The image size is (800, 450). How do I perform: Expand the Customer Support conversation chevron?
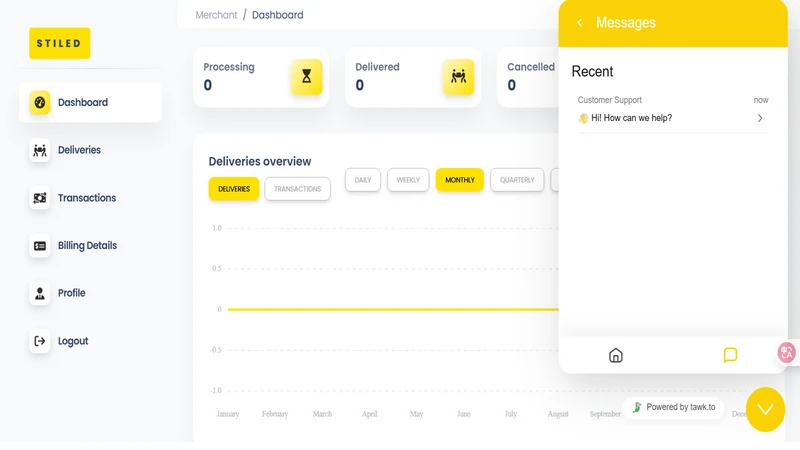click(760, 118)
